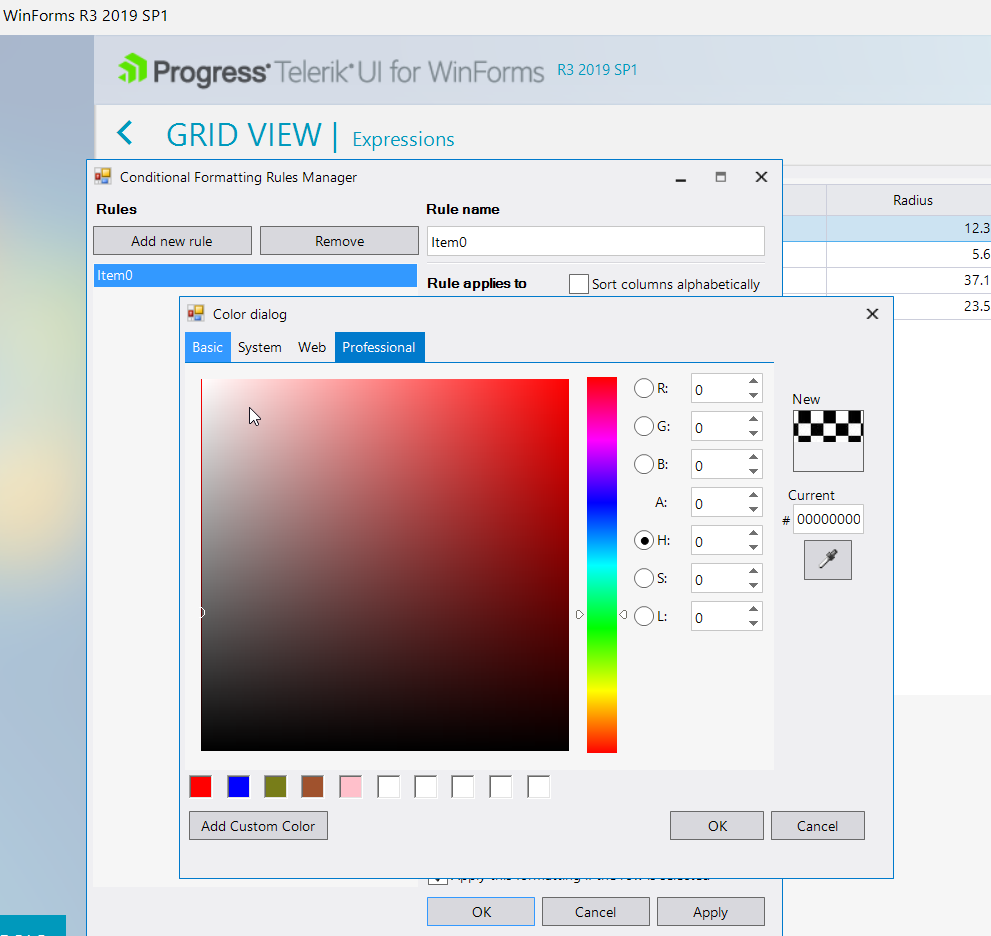This screenshot has height=936, width=991.
Task: Close the Color dialog window
Action: tap(872, 314)
